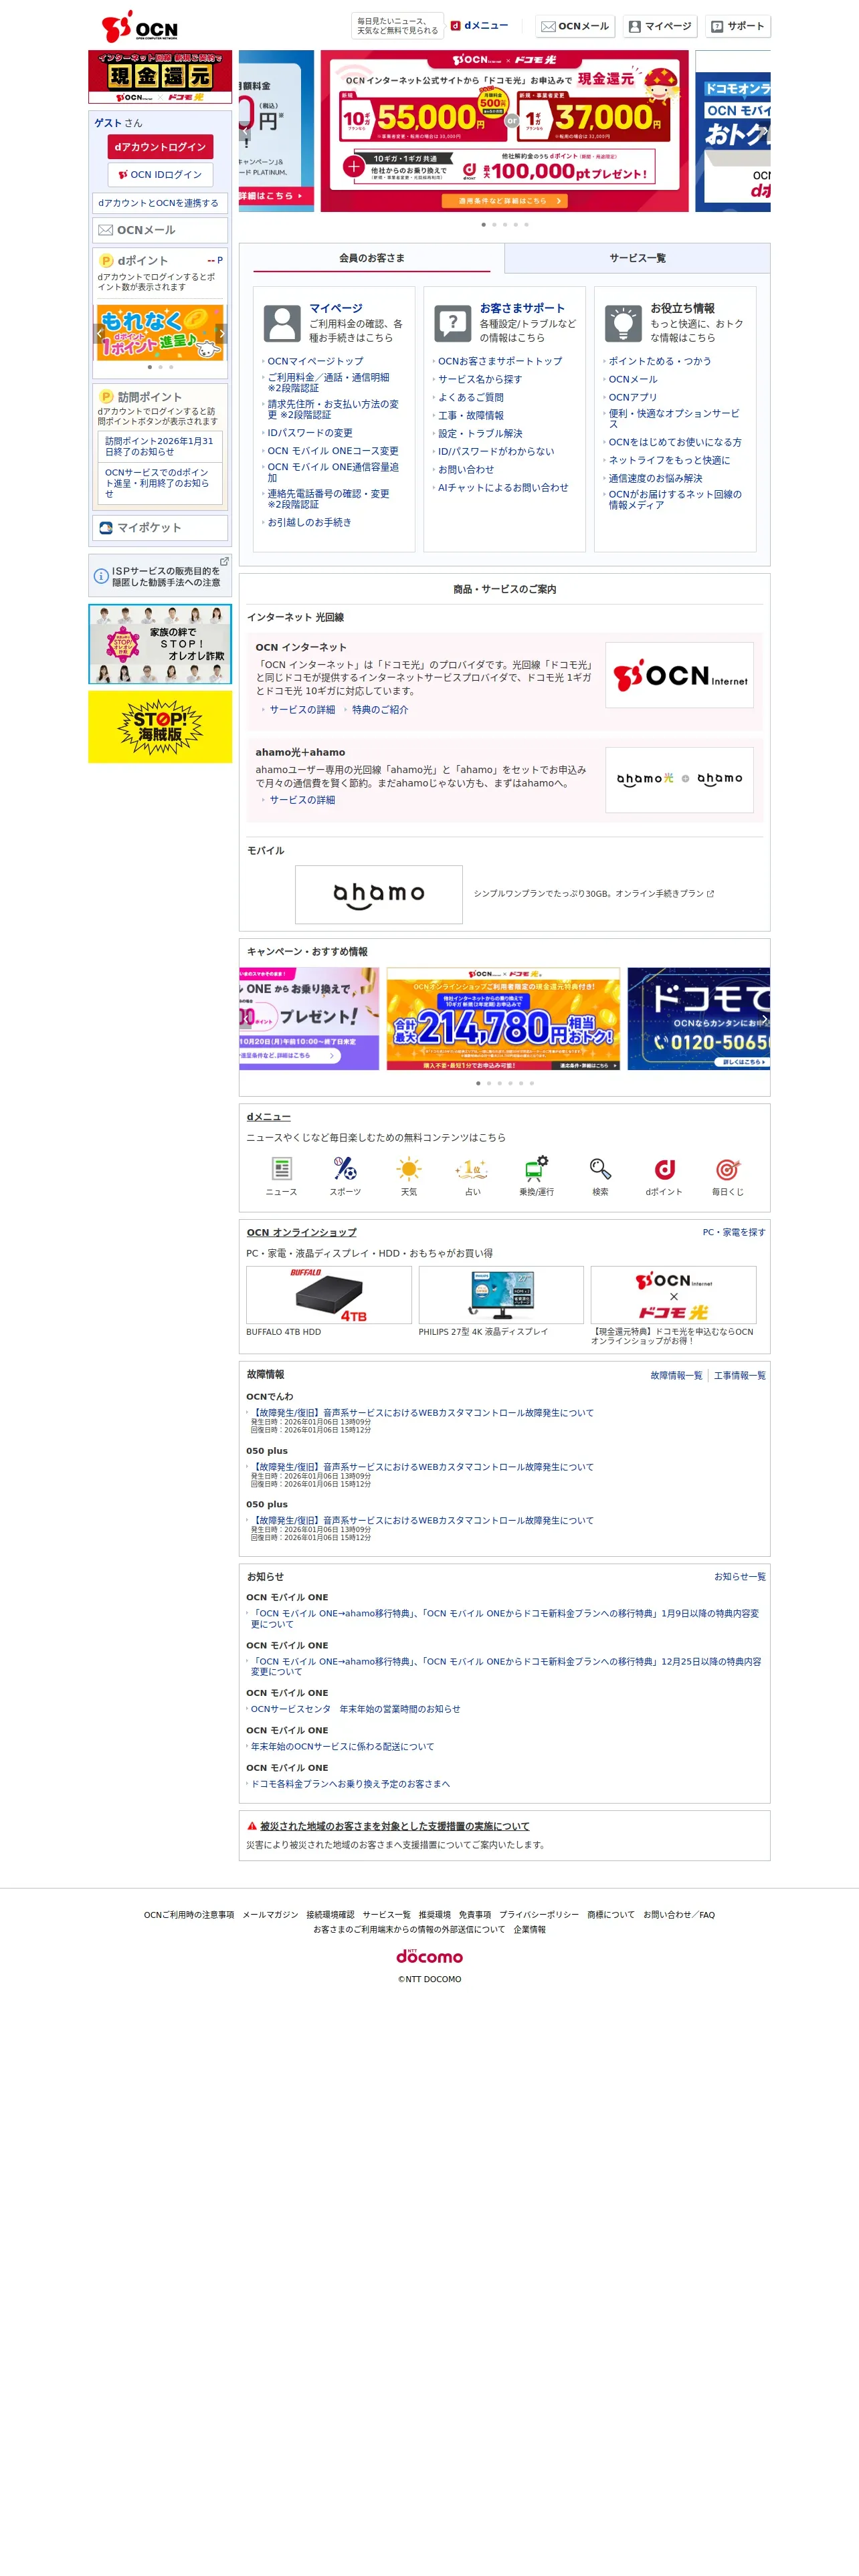Open OCN インターネット サービスの詳細 link
The height and width of the screenshot is (2576, 859).
(302, 710)
